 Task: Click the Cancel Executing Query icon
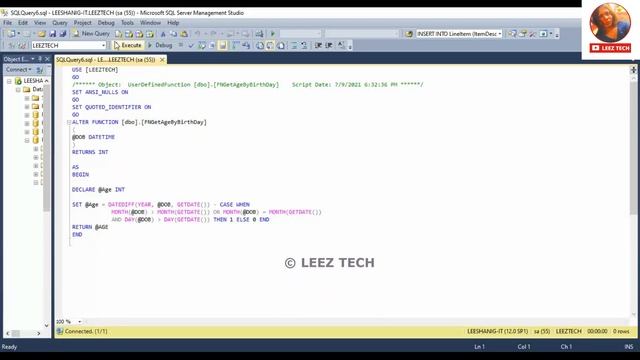[181, 45]
